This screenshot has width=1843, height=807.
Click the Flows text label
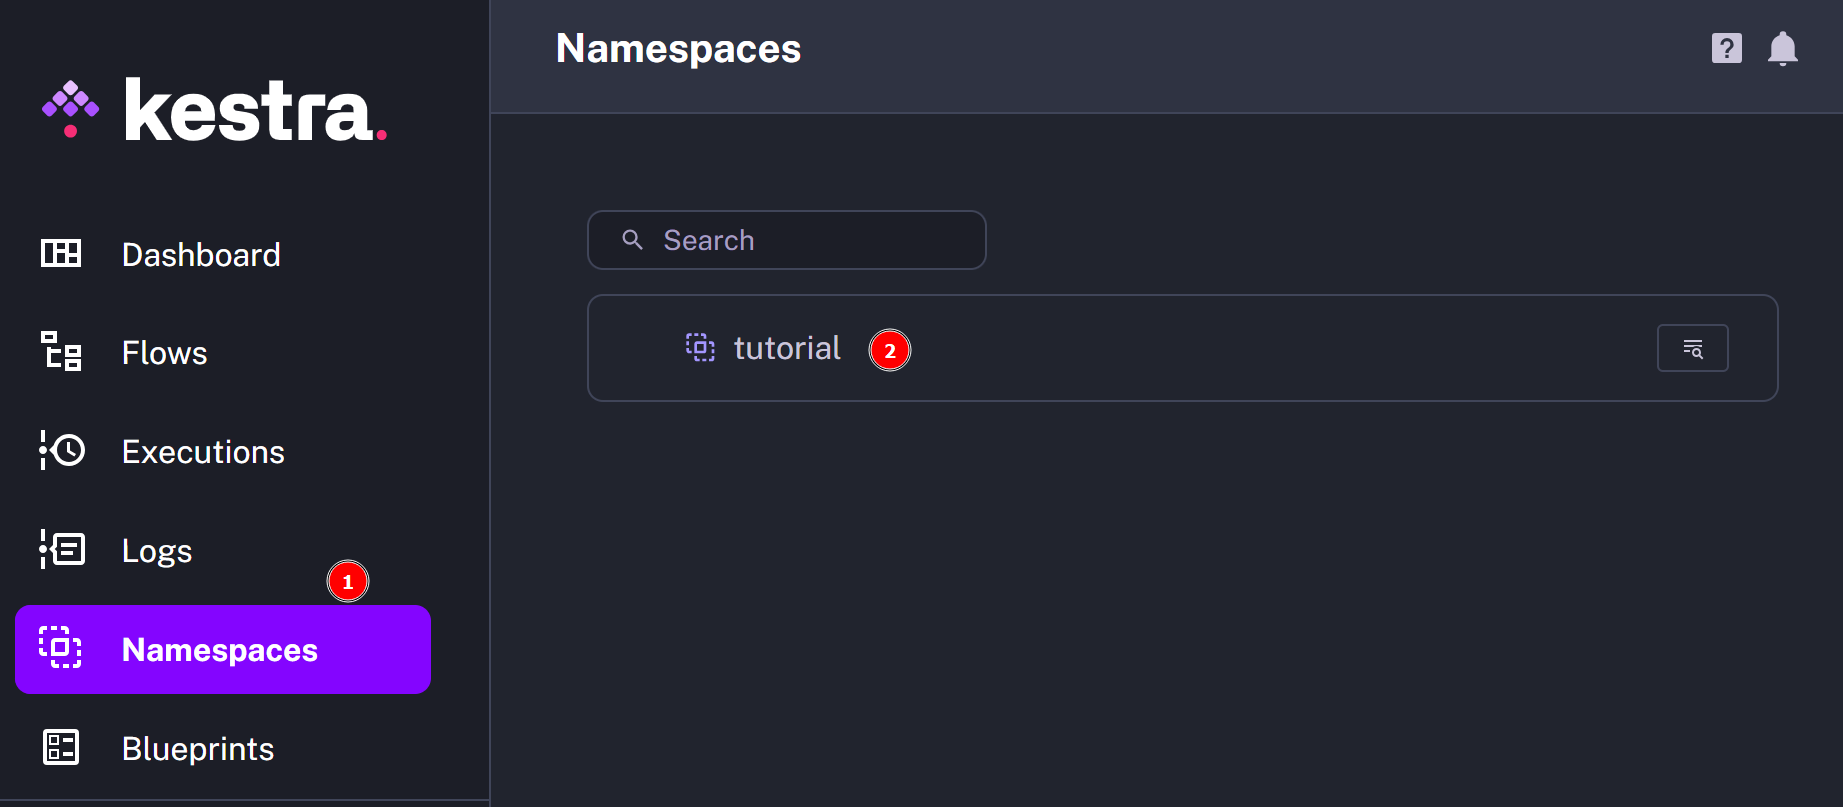[163, 352]
